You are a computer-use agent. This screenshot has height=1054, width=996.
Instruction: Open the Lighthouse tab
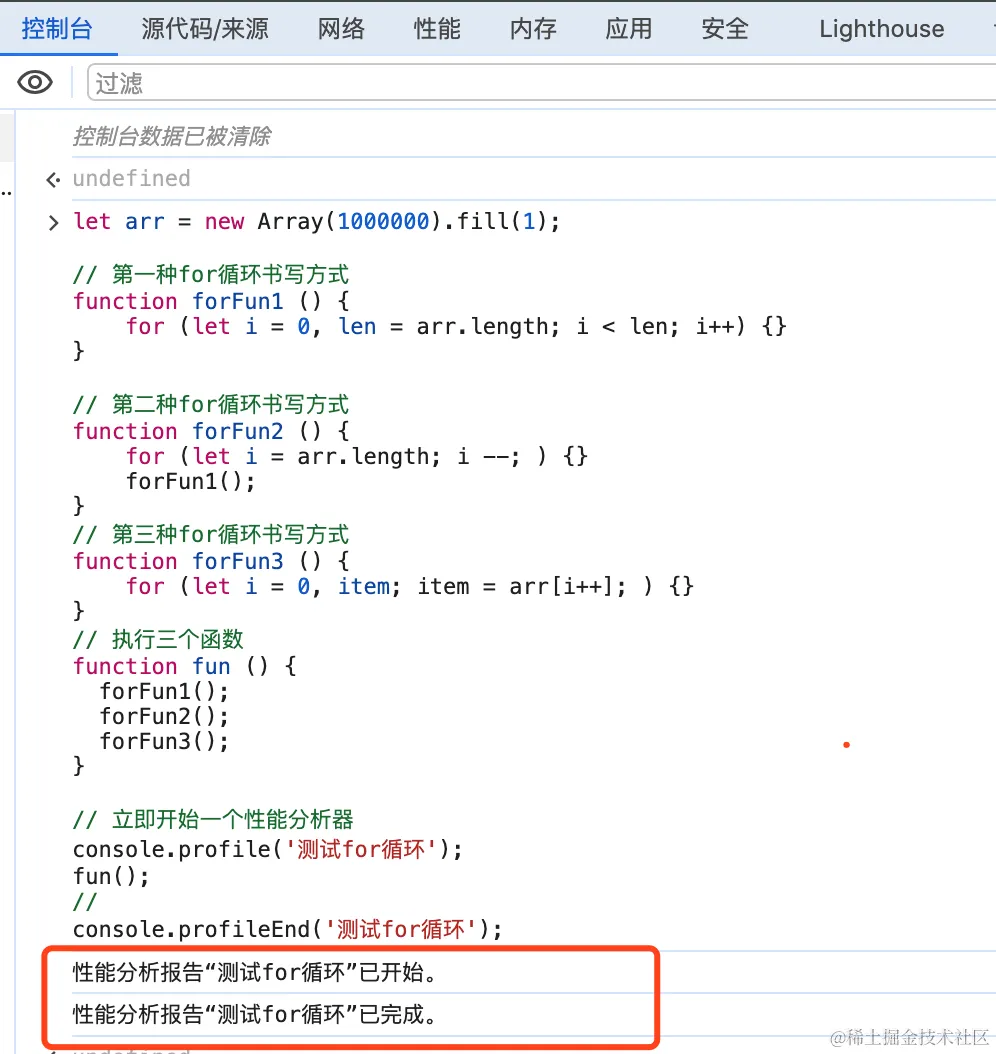881,29
